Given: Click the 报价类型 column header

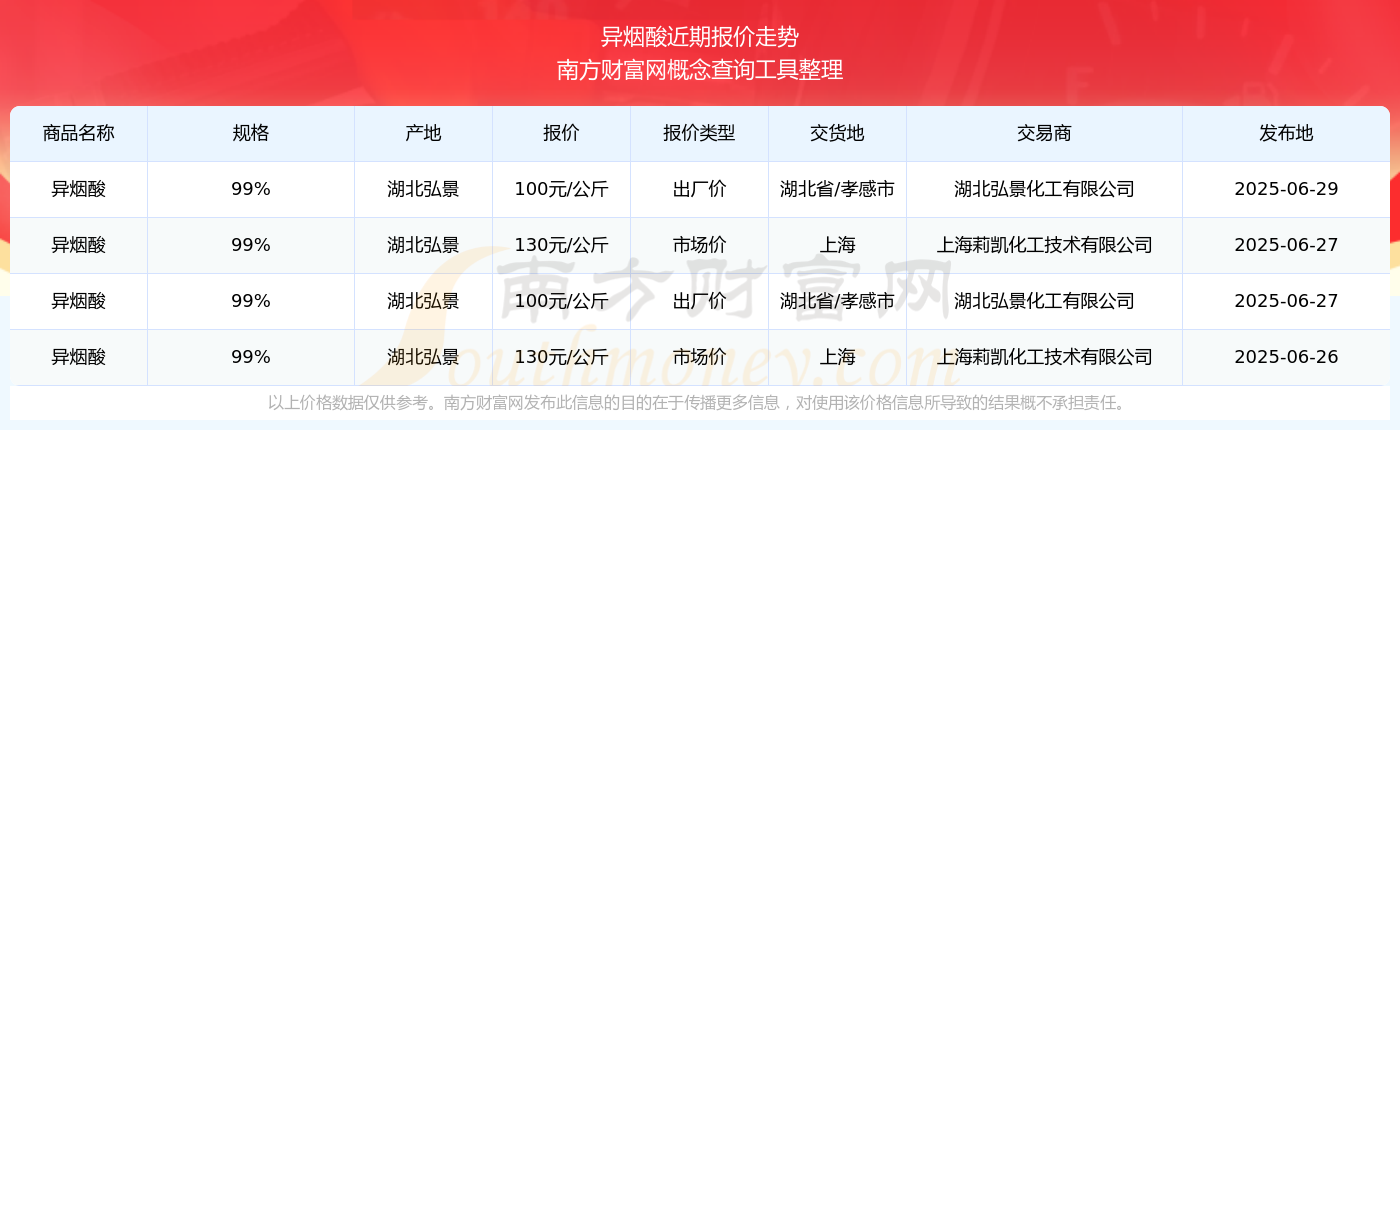Looking at the screenshot, I should (699, 134).
